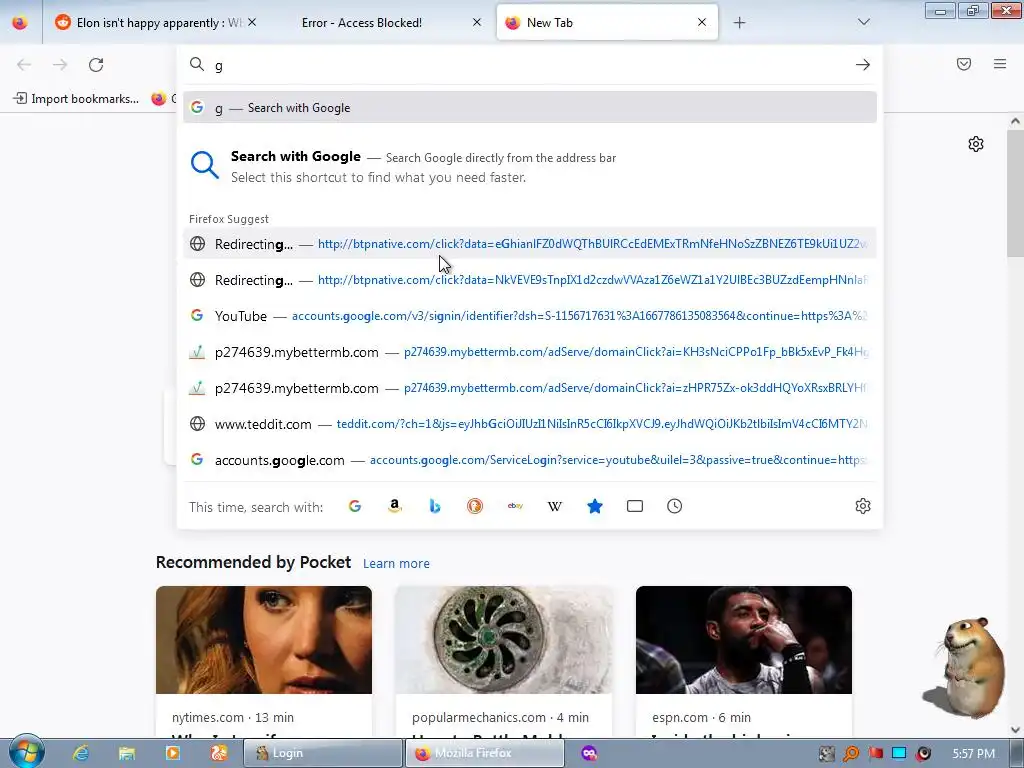Screen dimensions: 1024x768
Task: Select 'g — Search with Google' suggestion
Action: (530, 108)
